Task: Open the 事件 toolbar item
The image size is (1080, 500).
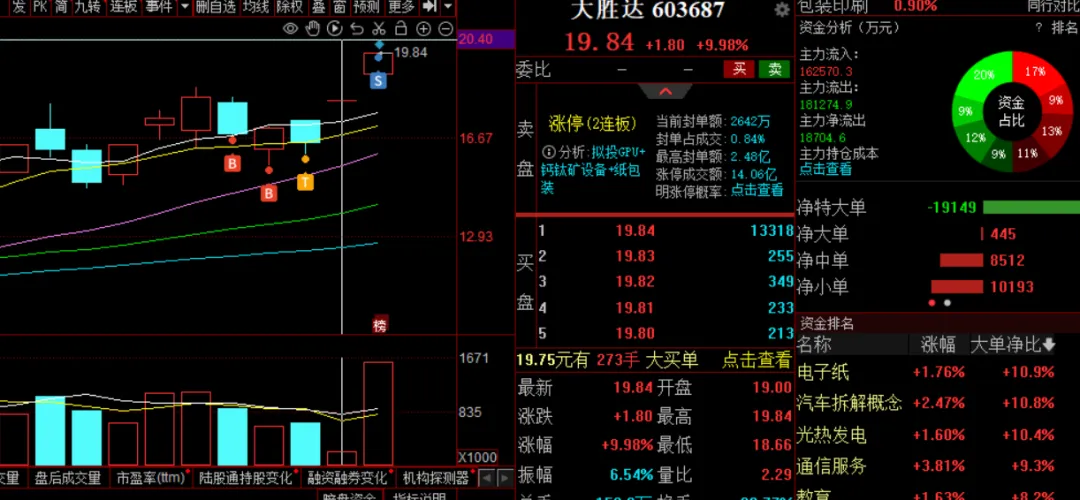Action: click(158, 7)
